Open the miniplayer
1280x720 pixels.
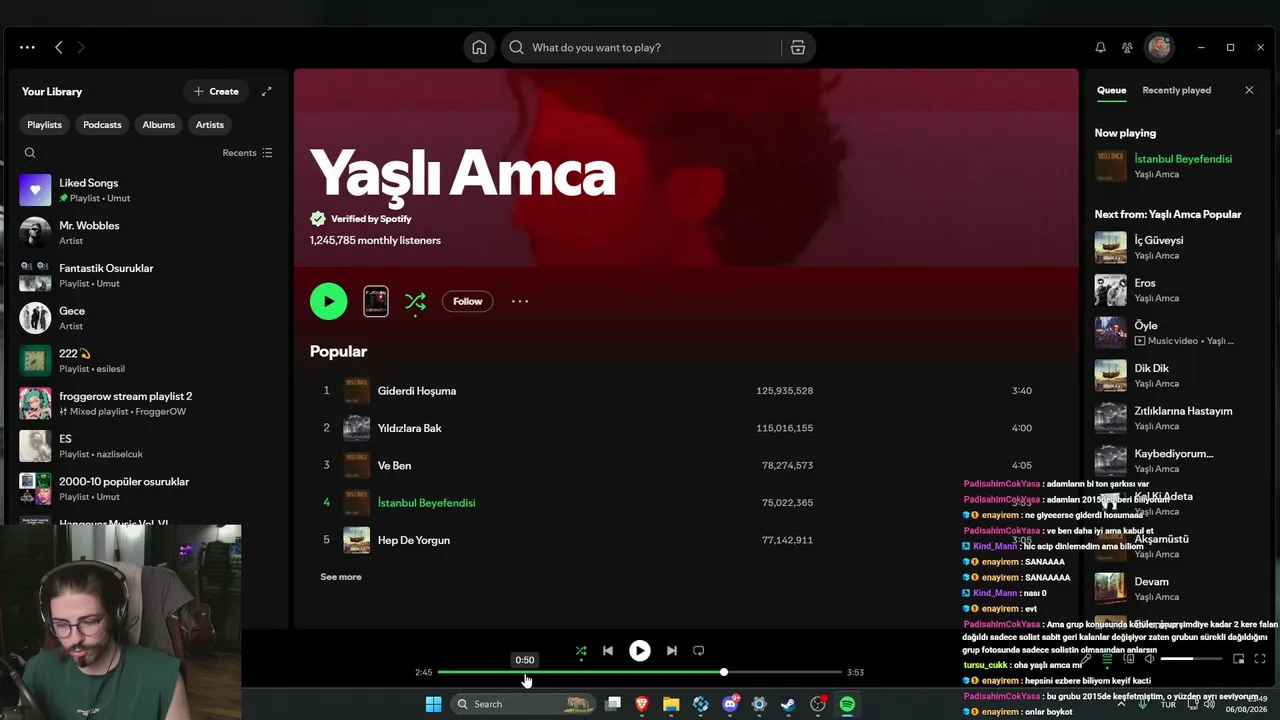click(1238, 659)
